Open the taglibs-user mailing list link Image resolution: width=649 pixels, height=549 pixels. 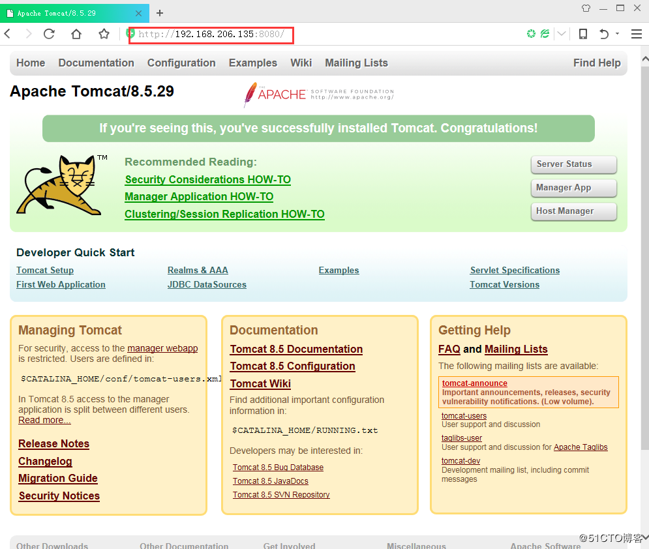(462, 438)
